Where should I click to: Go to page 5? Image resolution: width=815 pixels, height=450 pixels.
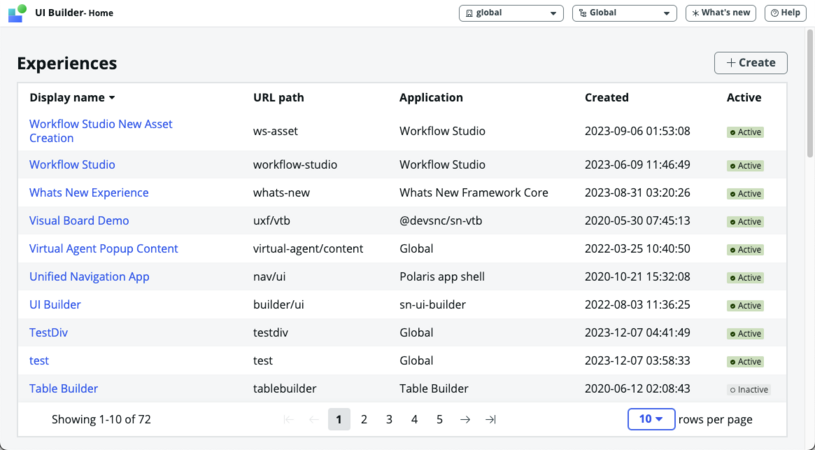439,419
